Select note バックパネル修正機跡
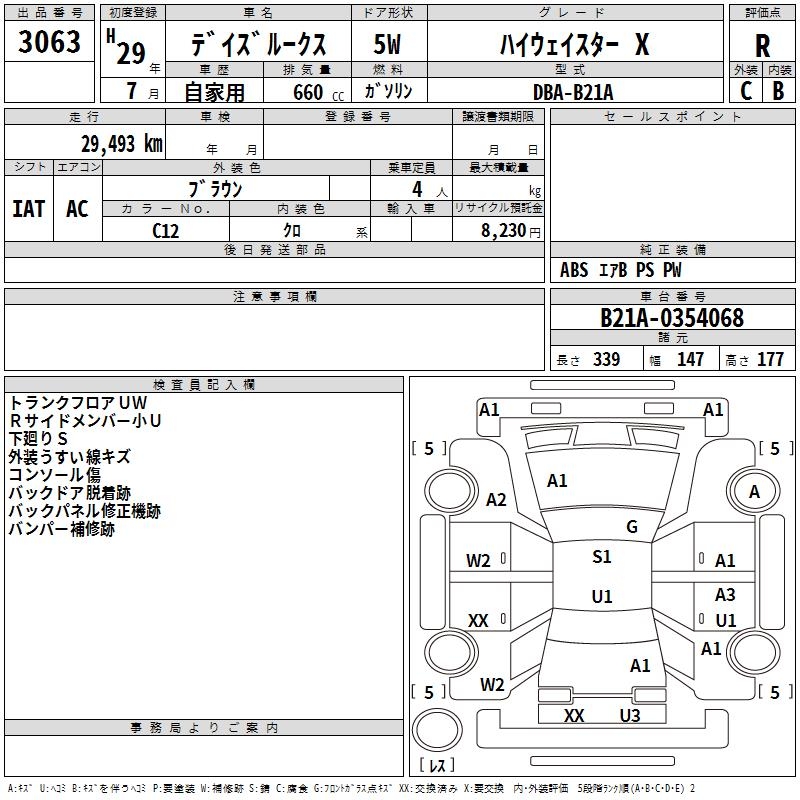This screenshot has width=800, height=800. pyautogui.click(x=85, y=511)
